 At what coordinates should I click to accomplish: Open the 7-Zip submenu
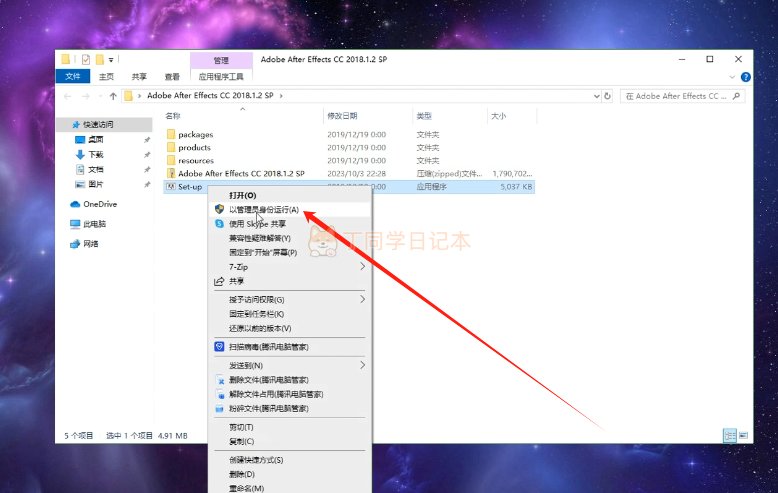click(290, 267)
